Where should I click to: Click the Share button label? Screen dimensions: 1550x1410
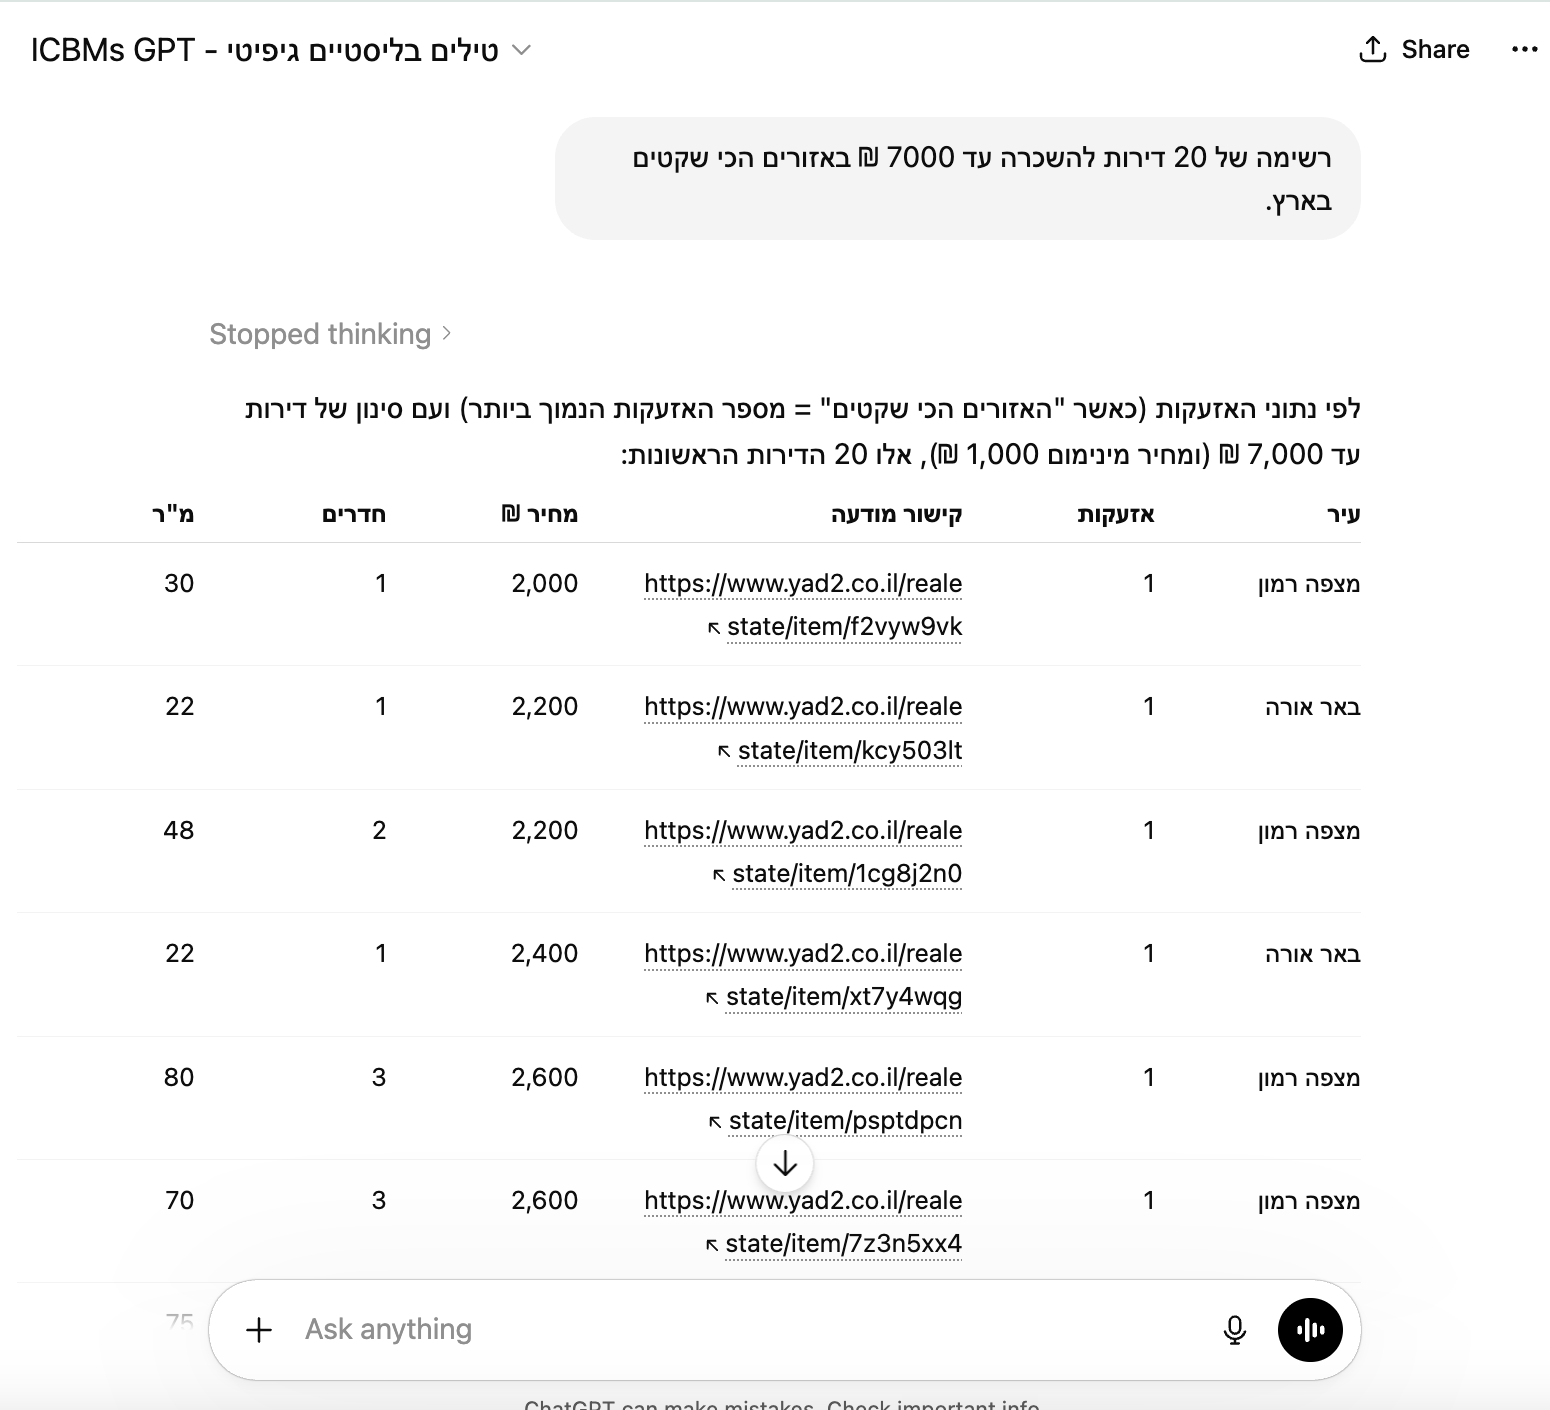tap(1435, 49)
